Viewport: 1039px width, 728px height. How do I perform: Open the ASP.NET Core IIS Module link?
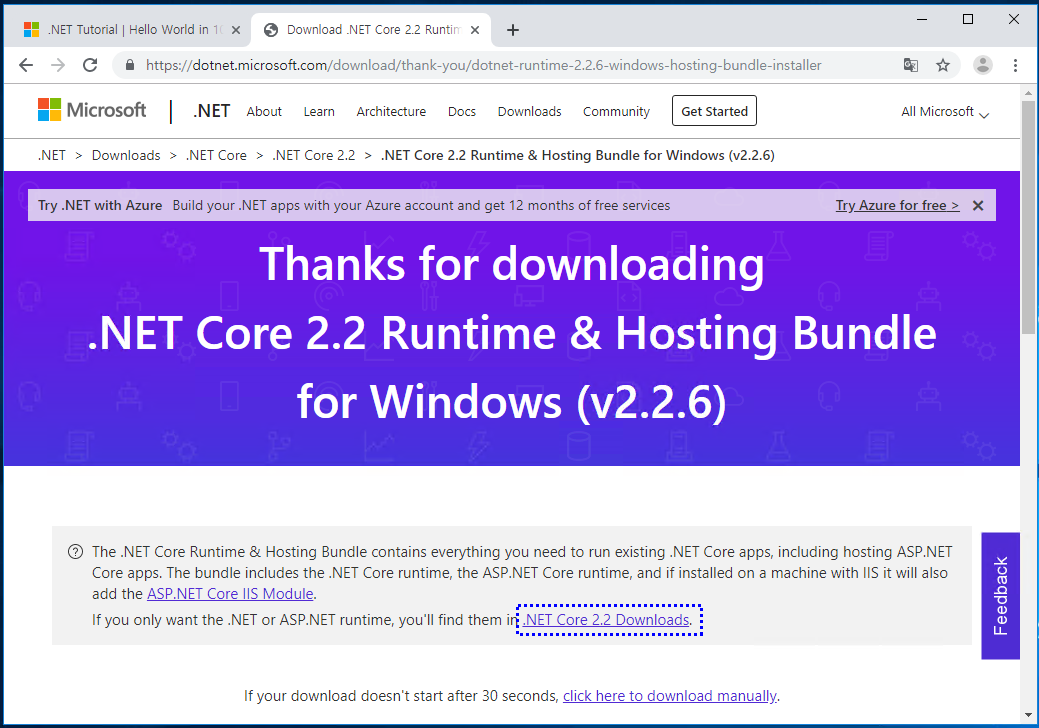pyautogui.click(x=230, y=594)
